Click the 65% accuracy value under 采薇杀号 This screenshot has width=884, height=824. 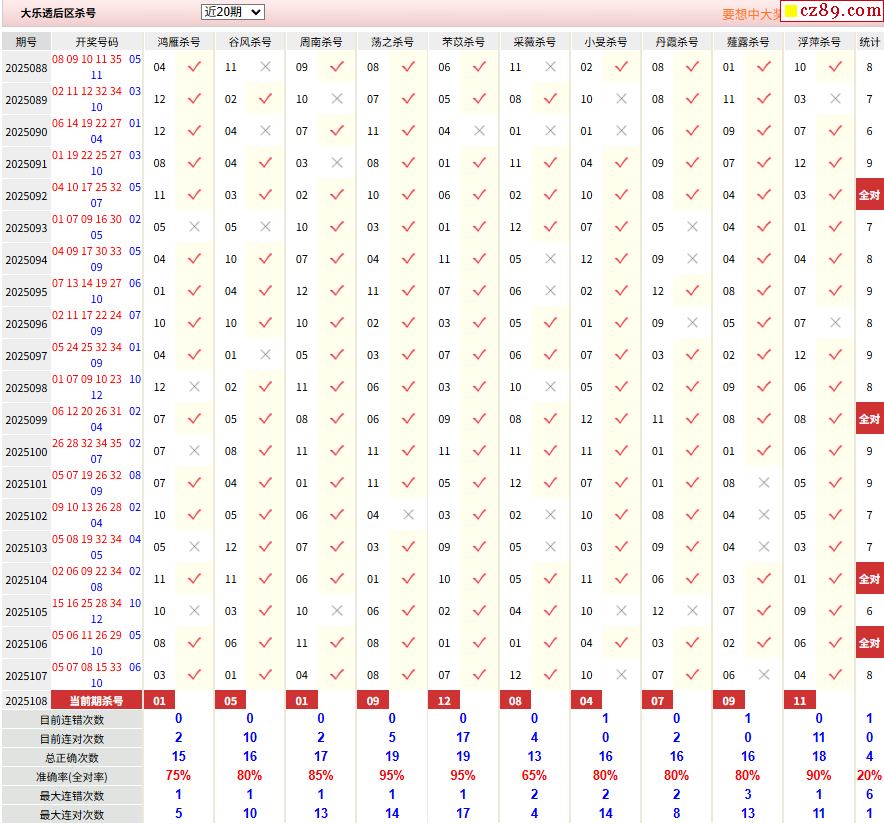[x=534, y=776]
